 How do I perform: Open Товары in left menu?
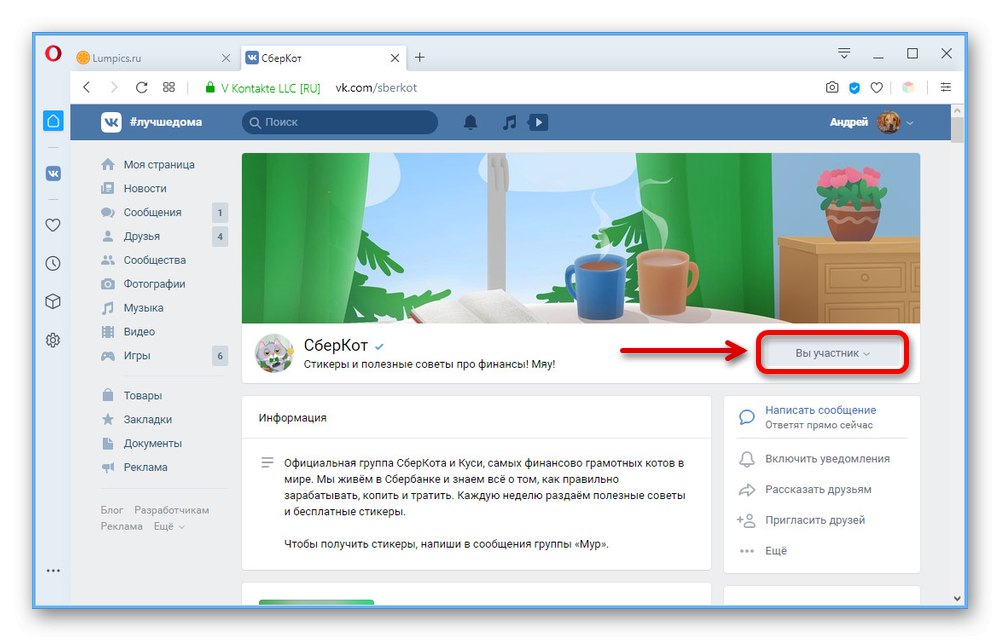[x=142, y=395]
